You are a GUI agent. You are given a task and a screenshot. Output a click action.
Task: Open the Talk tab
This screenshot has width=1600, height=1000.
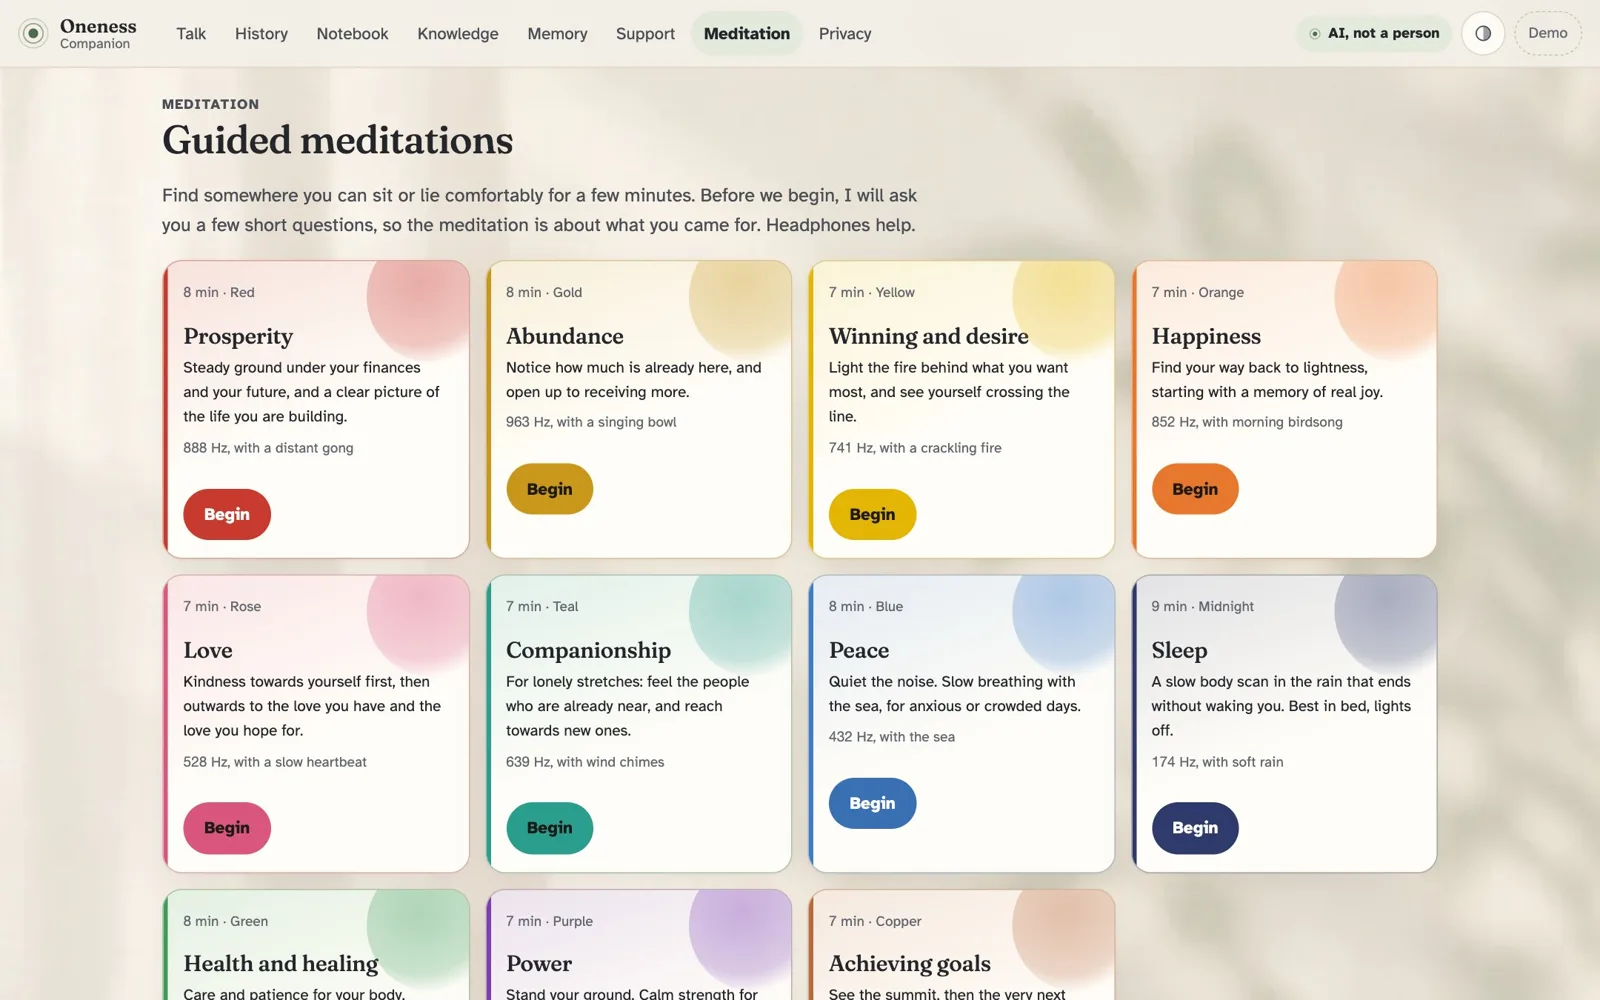click(x=191, y=34)
